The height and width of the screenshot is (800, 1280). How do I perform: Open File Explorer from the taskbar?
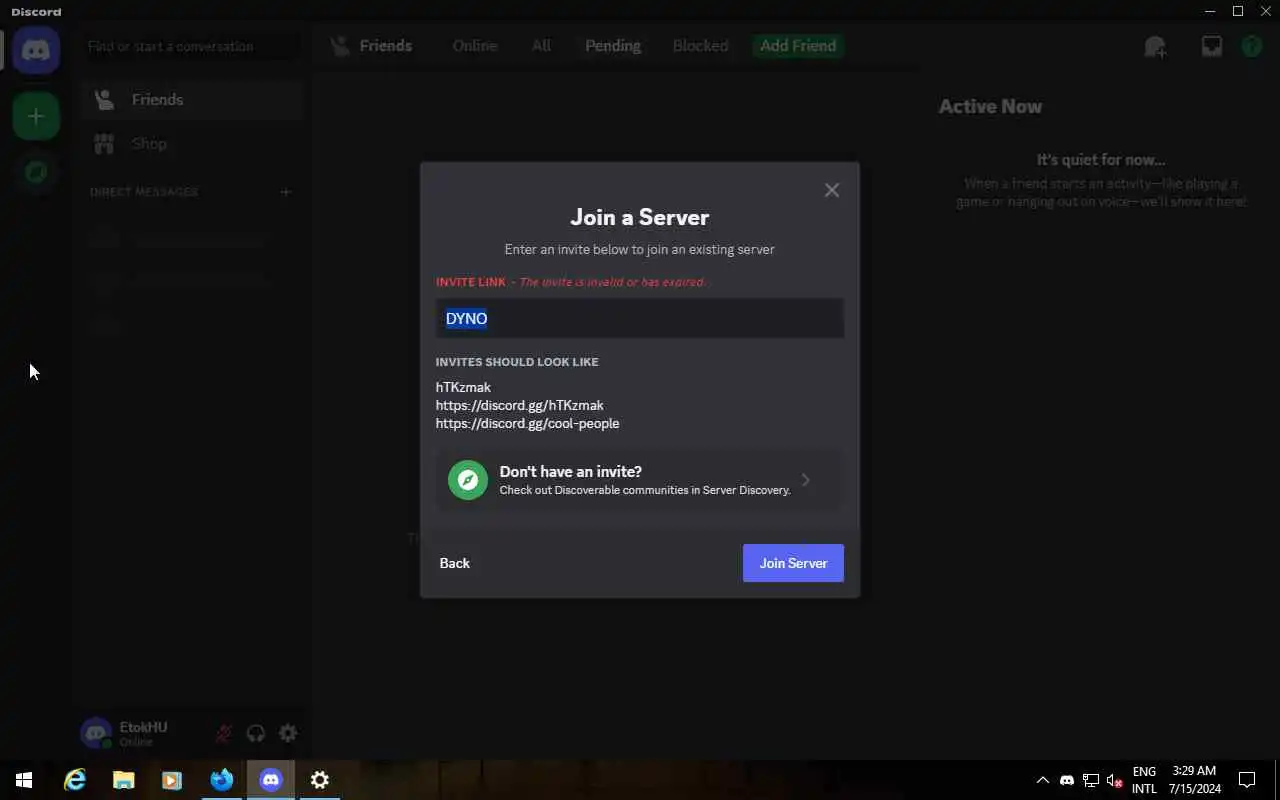123,780
